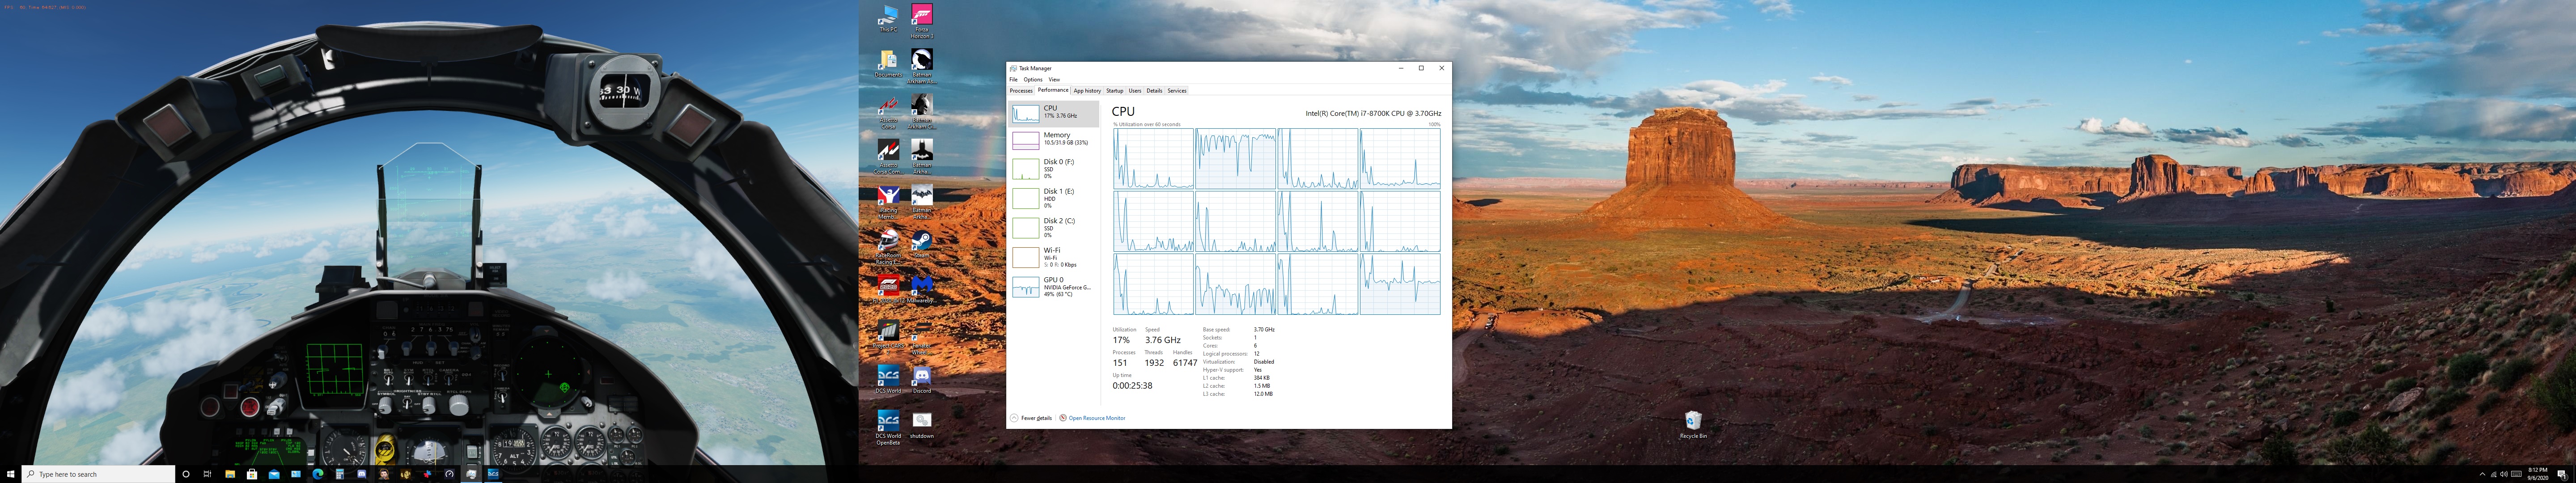This screenshot has width=2576, height=483.
Task: Open the Calculator taskbar icon
Action: (340, 474)
